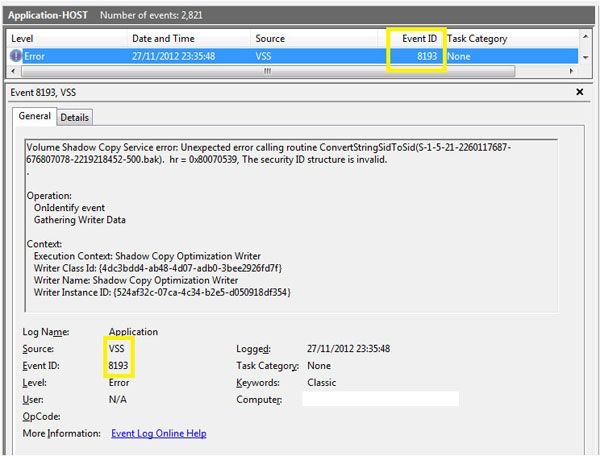
Task: Click the horizontal scrollbar thumb
Action: 268,71
